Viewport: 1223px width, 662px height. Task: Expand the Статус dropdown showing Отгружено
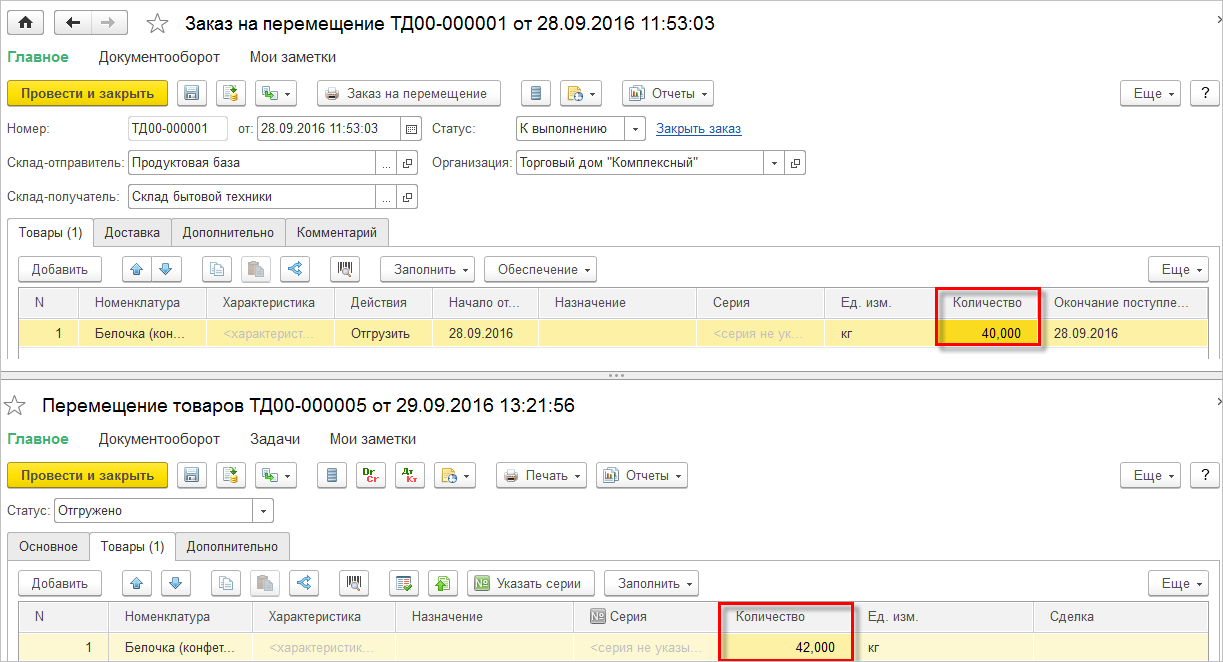(263, 511)
